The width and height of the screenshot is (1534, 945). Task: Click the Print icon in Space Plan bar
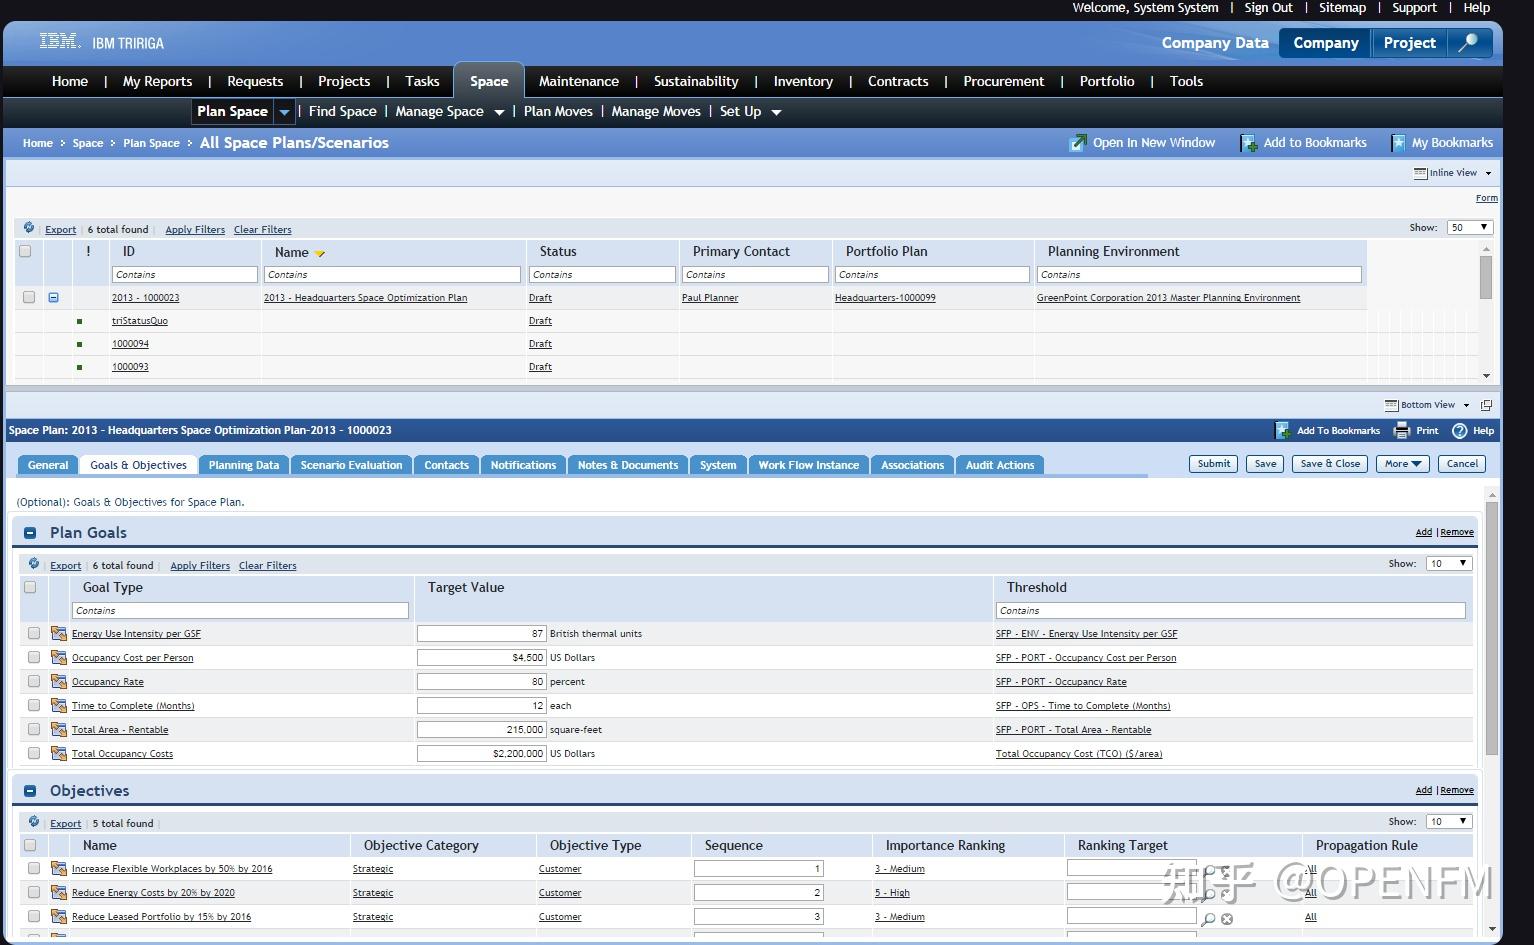coord(1402,431)
